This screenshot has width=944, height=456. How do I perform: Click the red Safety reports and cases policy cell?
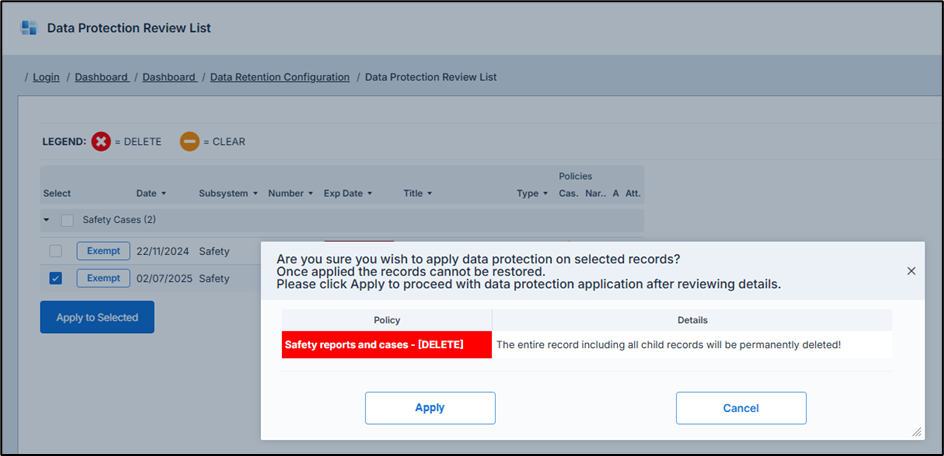tap(386, 345)
